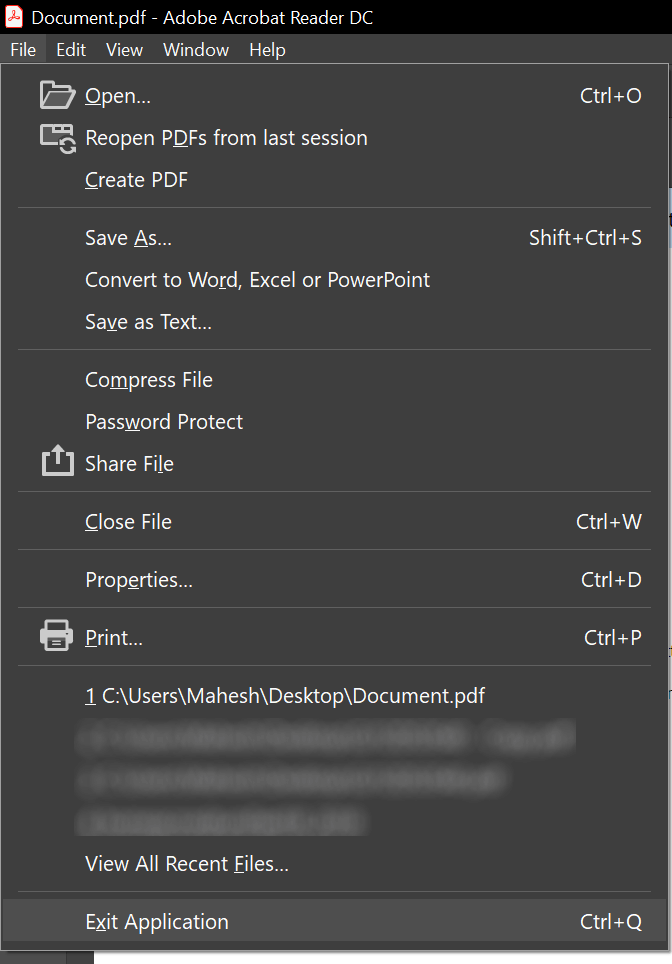Open the Edit menu
This screenshot has width=672, height=964.
71,50
